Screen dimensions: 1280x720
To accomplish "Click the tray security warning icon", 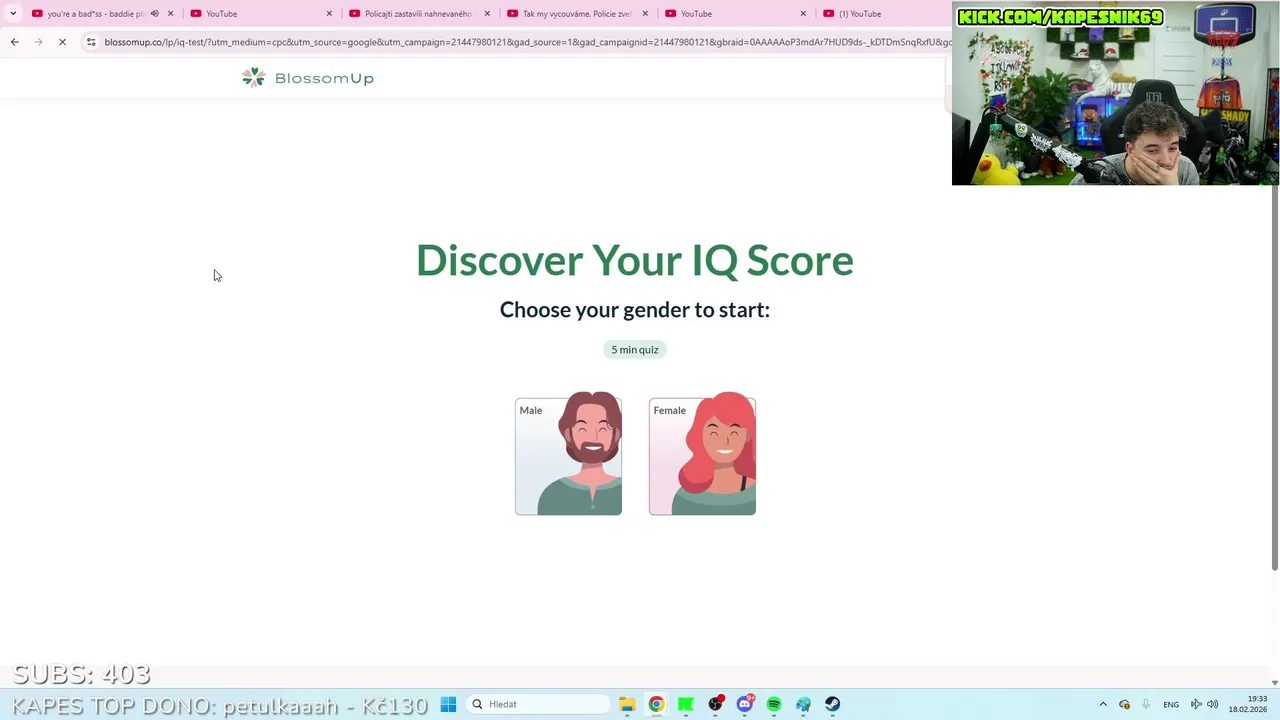I will tap(1125, 704).
